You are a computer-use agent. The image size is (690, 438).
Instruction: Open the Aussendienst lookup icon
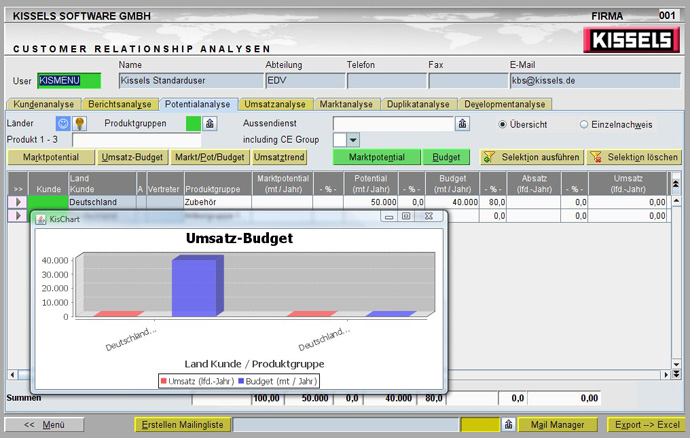462,124
